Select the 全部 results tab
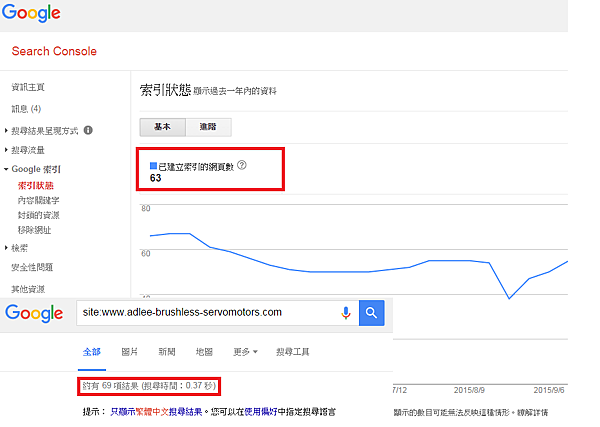Image resolution: width=600 pixels, height=427 pixels. [92, 352]
